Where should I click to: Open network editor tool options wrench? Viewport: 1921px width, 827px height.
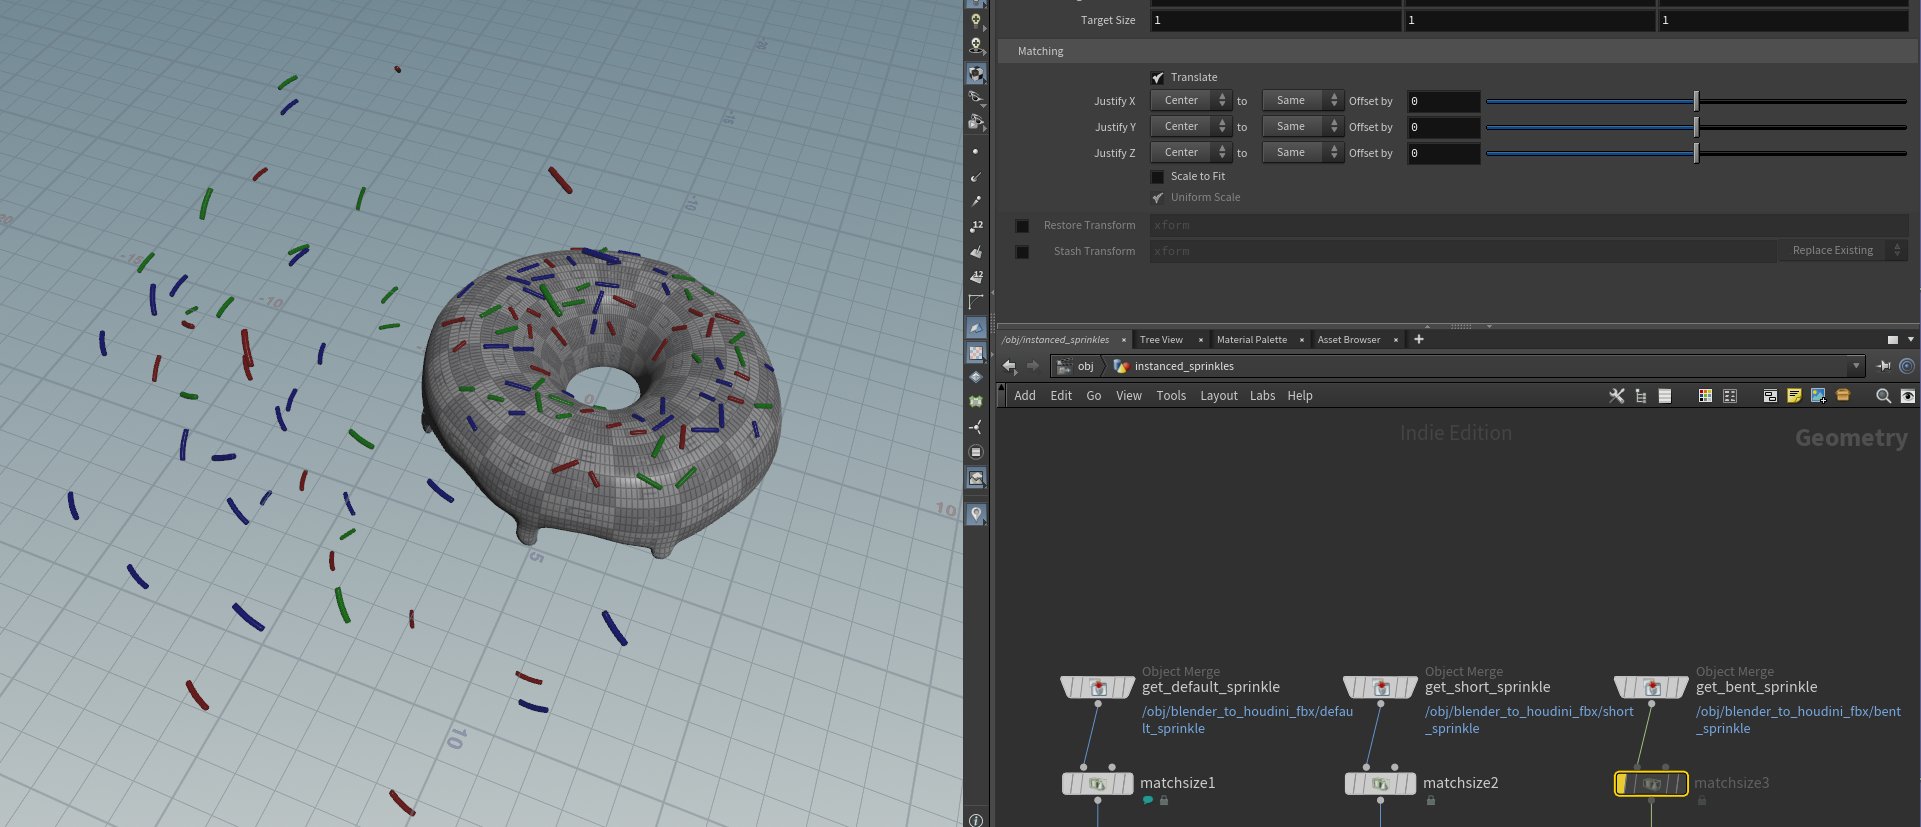tap(1616, 396)
